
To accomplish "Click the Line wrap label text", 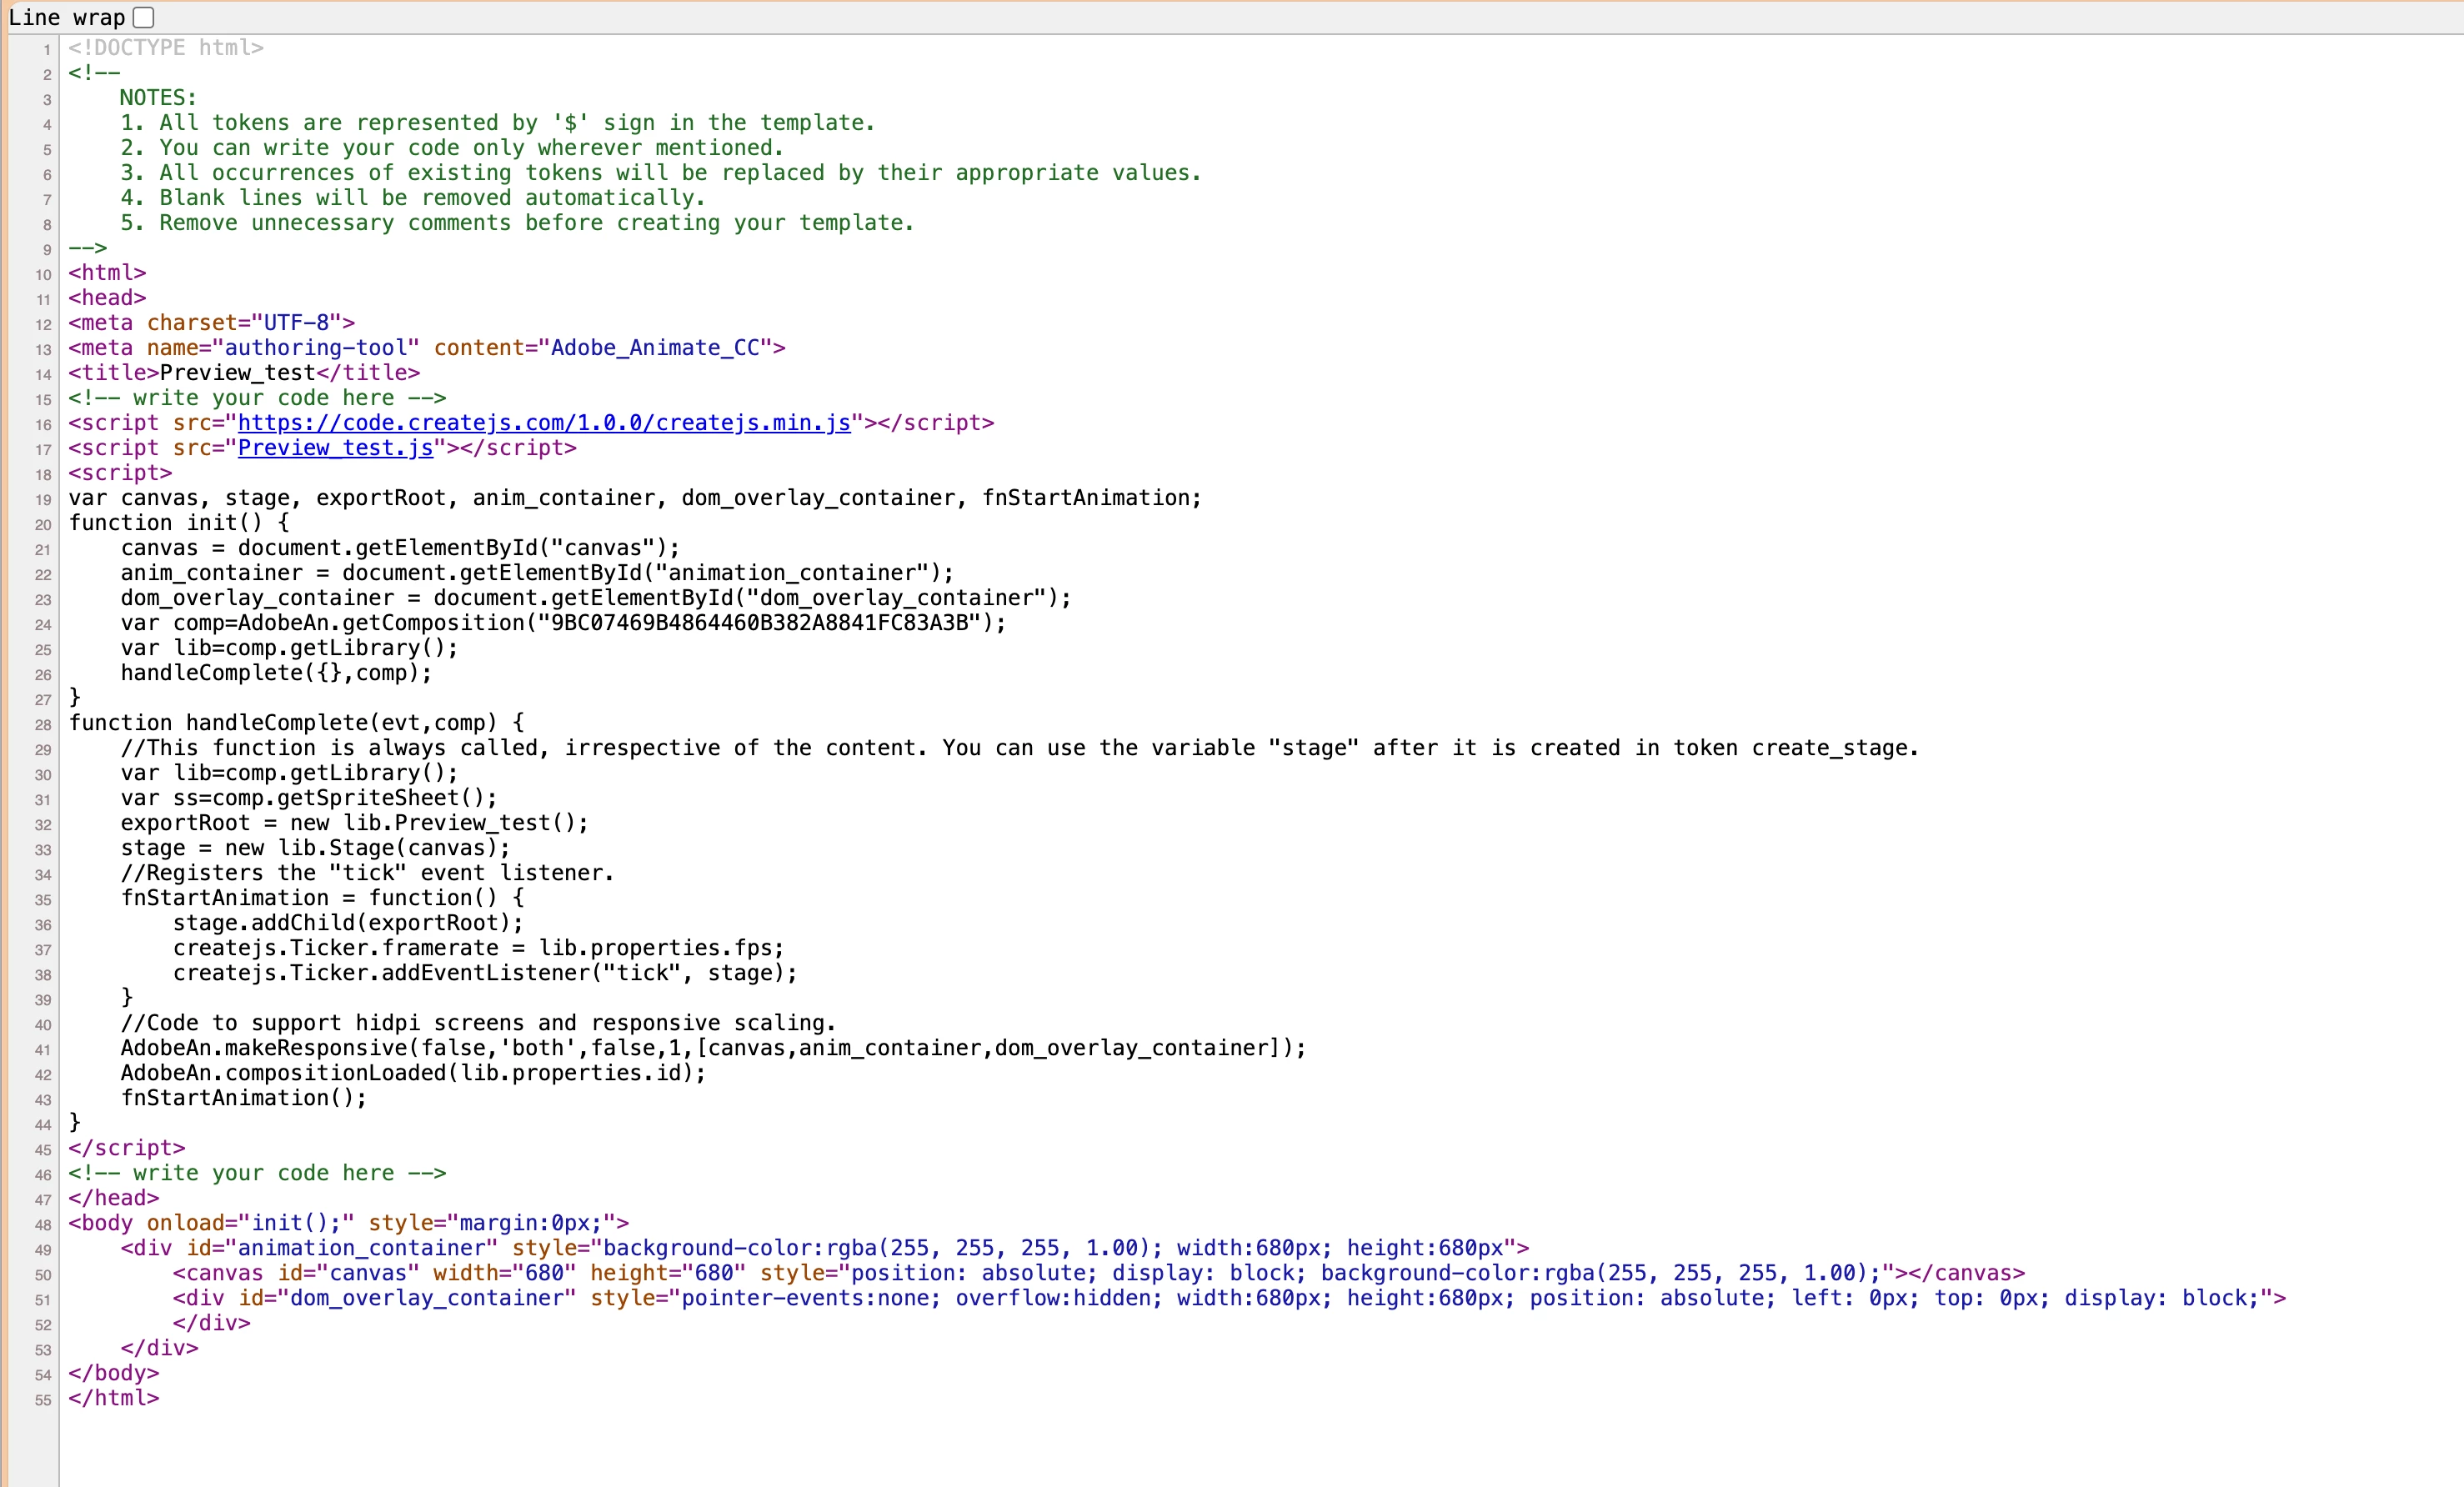I will 66,17.
